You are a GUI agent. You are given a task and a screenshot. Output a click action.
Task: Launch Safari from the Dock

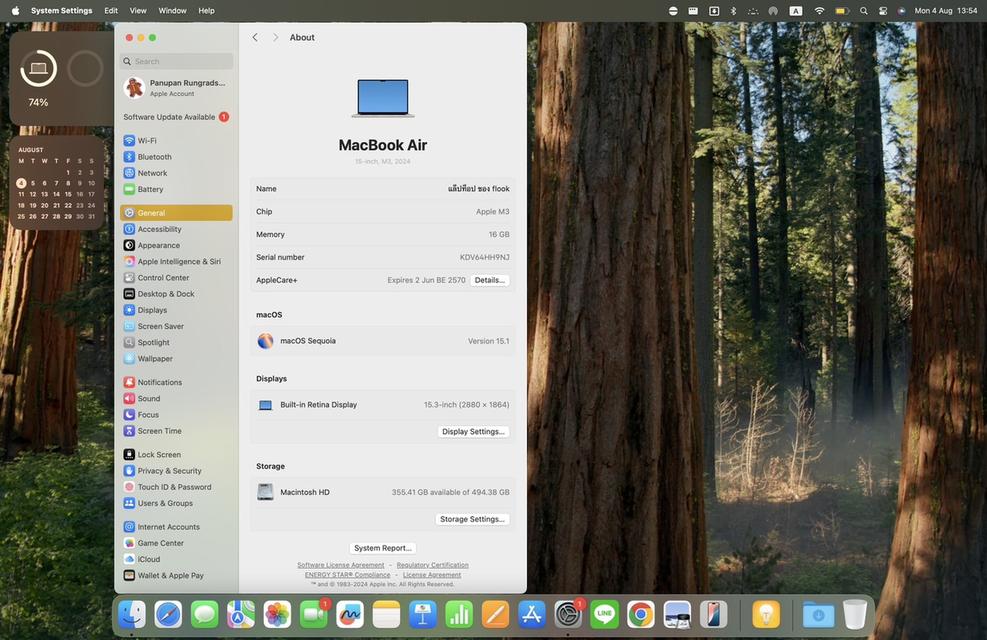[168, 615]
